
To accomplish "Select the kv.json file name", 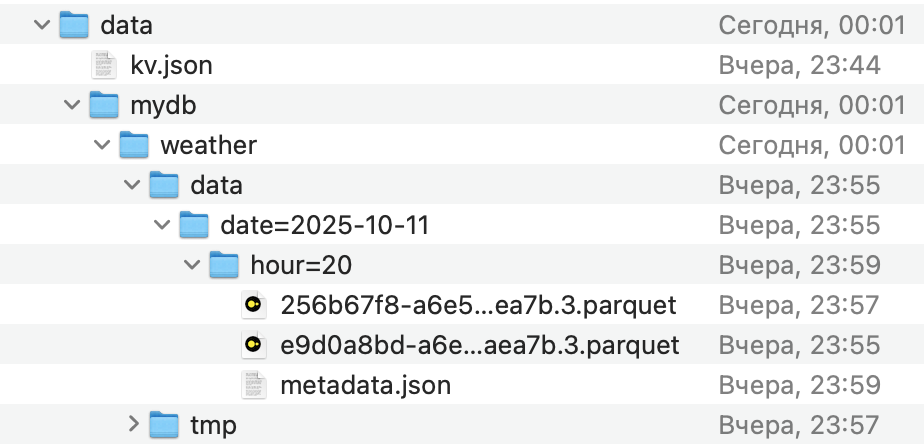I will point(171,65).
